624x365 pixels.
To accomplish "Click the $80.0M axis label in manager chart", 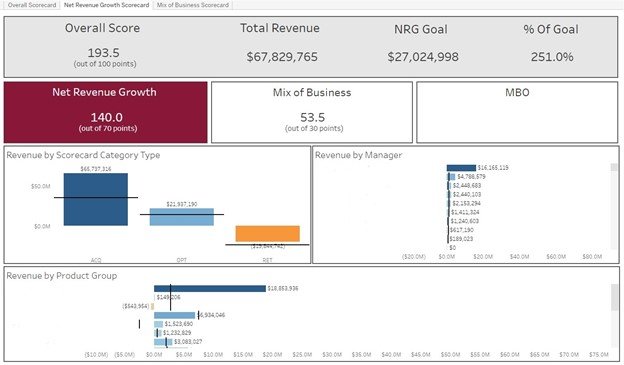I will [x=592, y=257].
